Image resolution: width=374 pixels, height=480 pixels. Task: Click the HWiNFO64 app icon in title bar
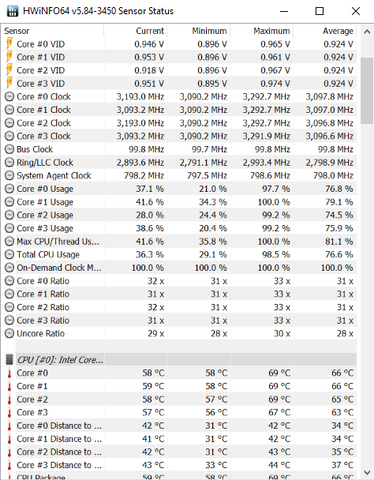tap(13, 11)
